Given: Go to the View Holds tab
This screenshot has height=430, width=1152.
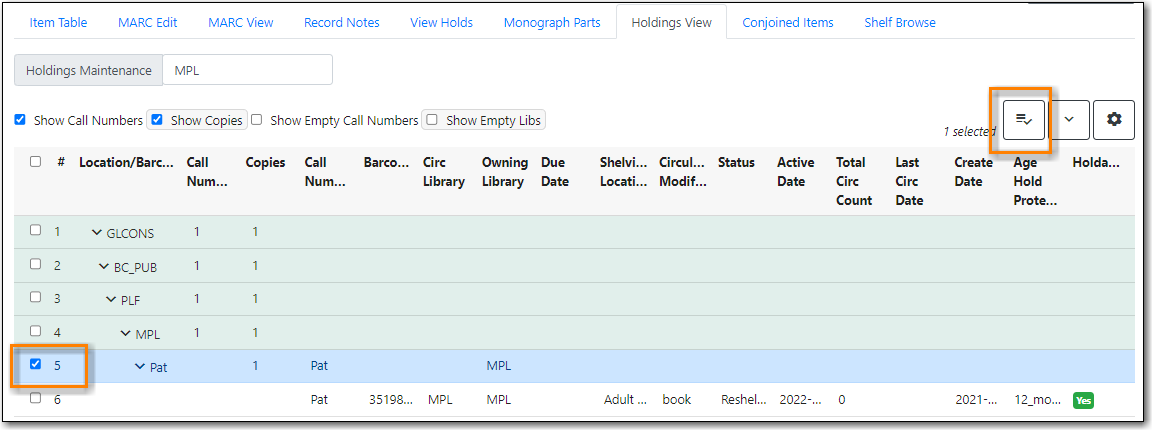Looking at the screenshot, I should coord(441,22).
